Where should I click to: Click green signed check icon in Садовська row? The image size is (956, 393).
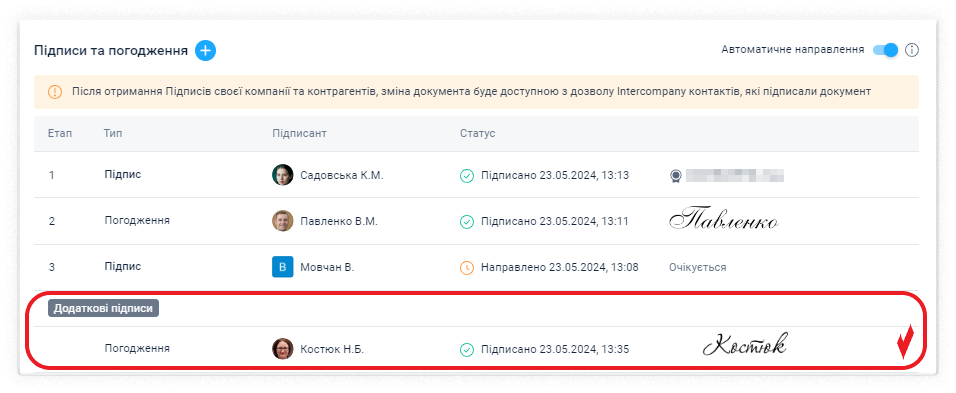[x=466, y=176]
